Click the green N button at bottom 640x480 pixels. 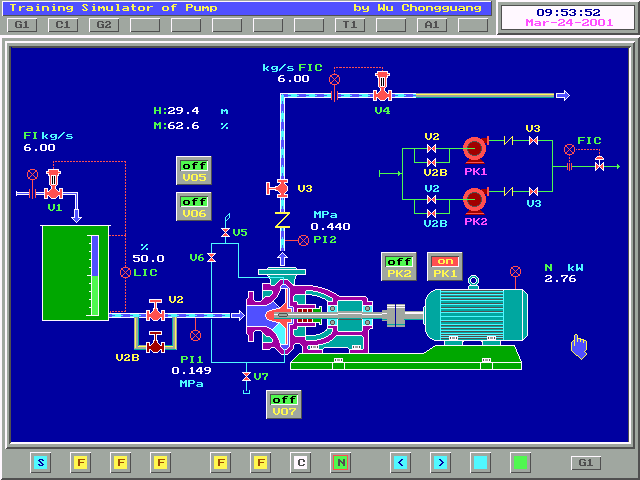pyautogui.click(x=340, y=462)
